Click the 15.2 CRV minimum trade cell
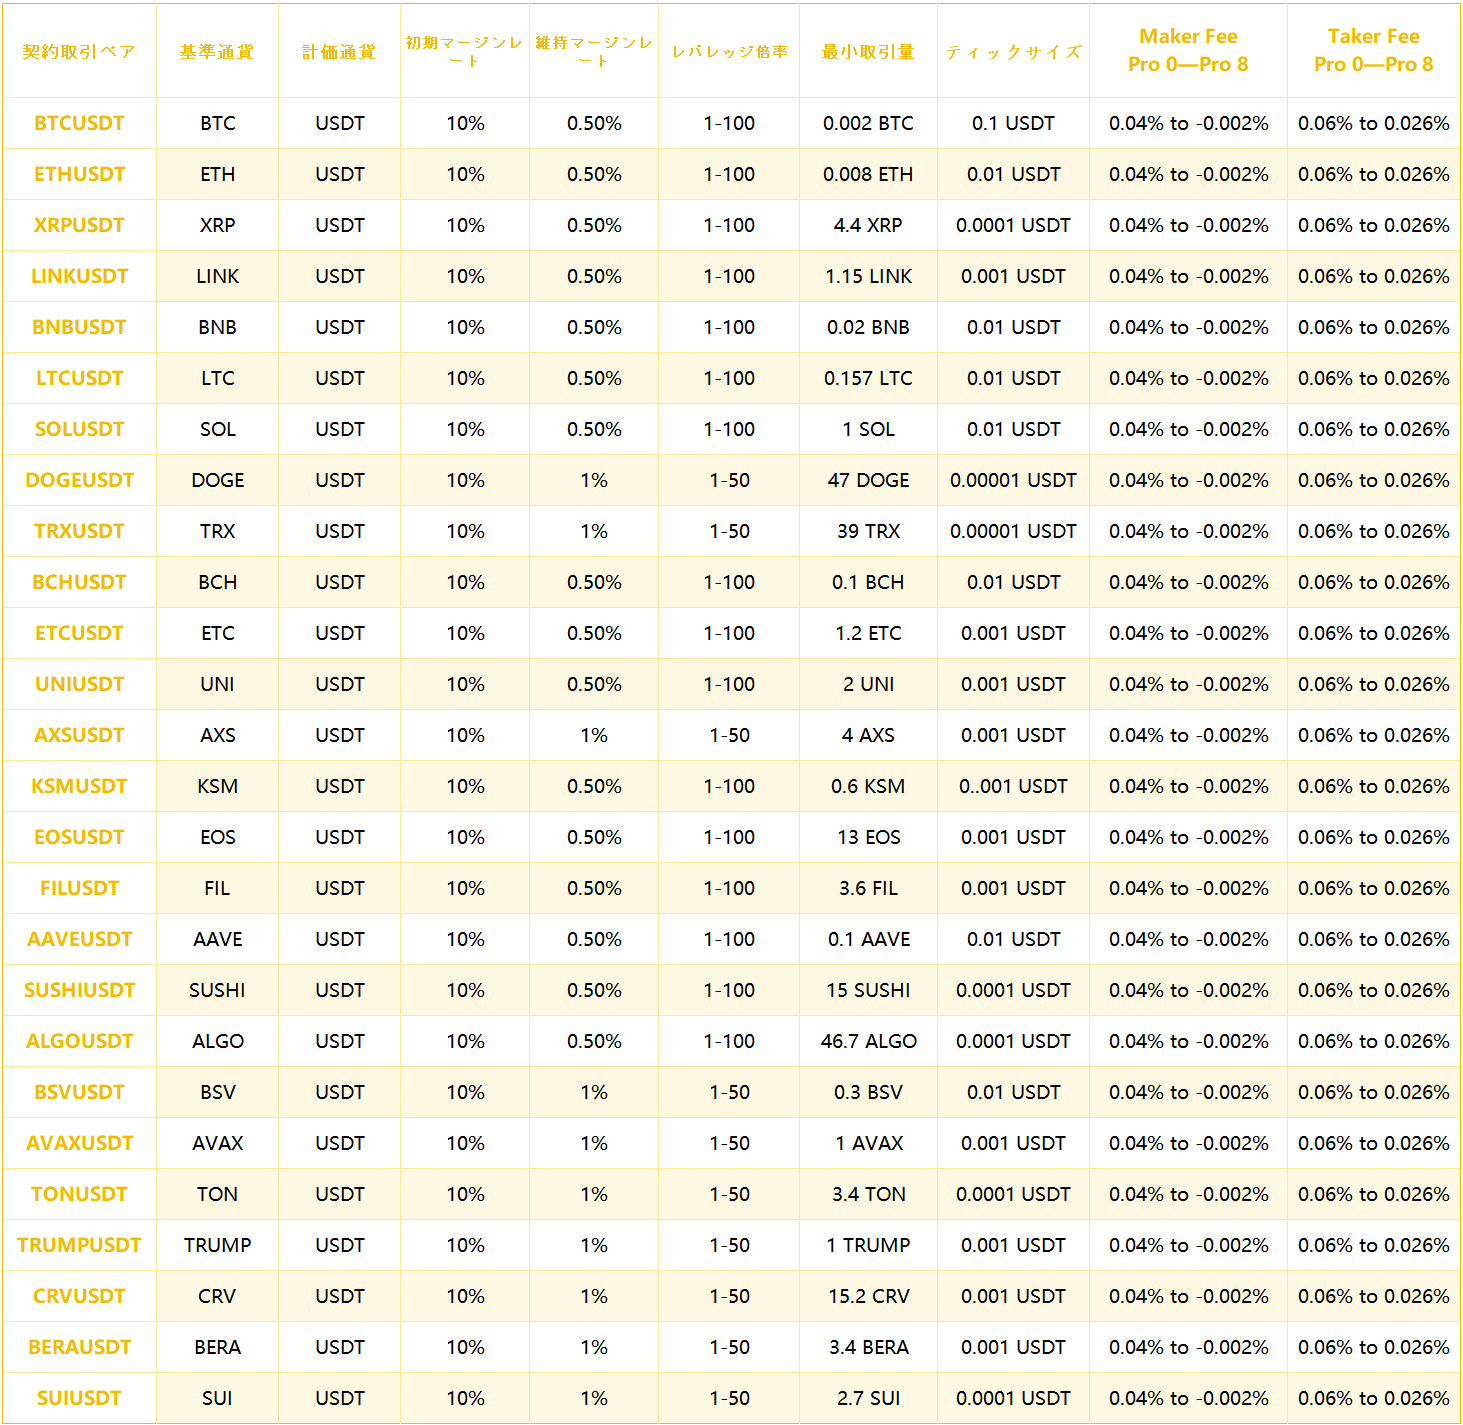 868,1296
